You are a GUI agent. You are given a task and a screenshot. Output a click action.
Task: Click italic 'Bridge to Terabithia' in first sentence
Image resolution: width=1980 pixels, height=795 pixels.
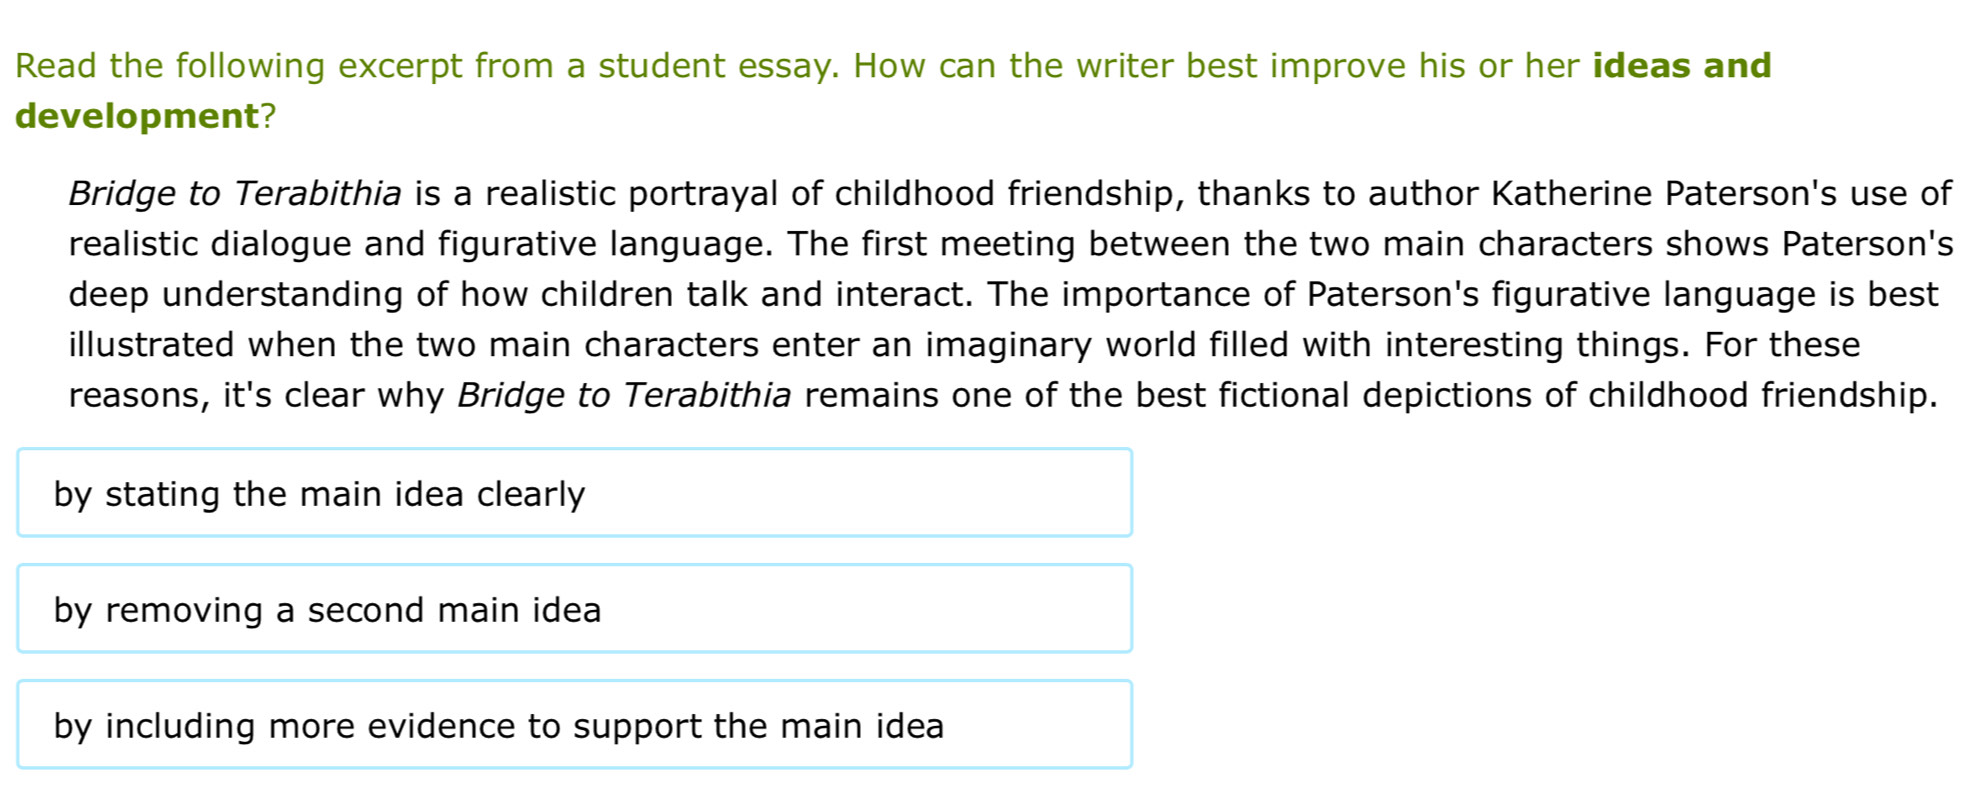235,193
